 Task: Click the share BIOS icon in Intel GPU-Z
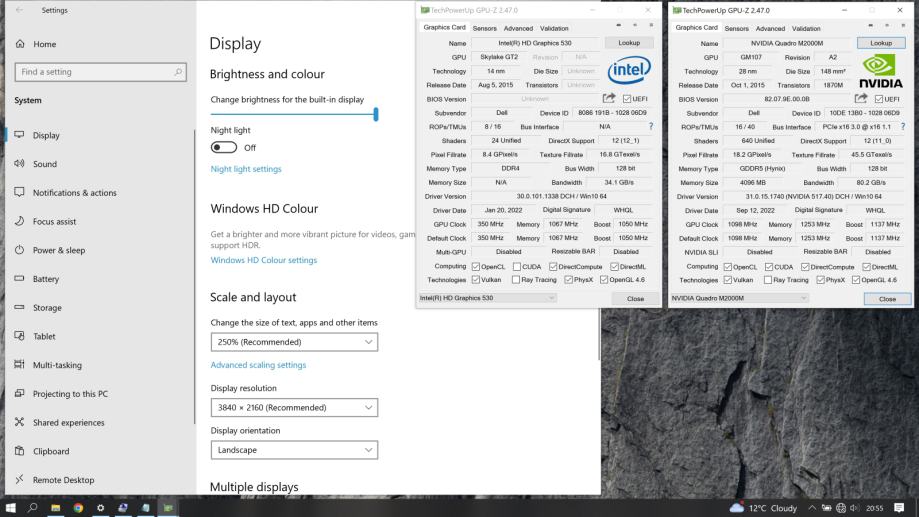pyautogui.click(x=609, y=99)
